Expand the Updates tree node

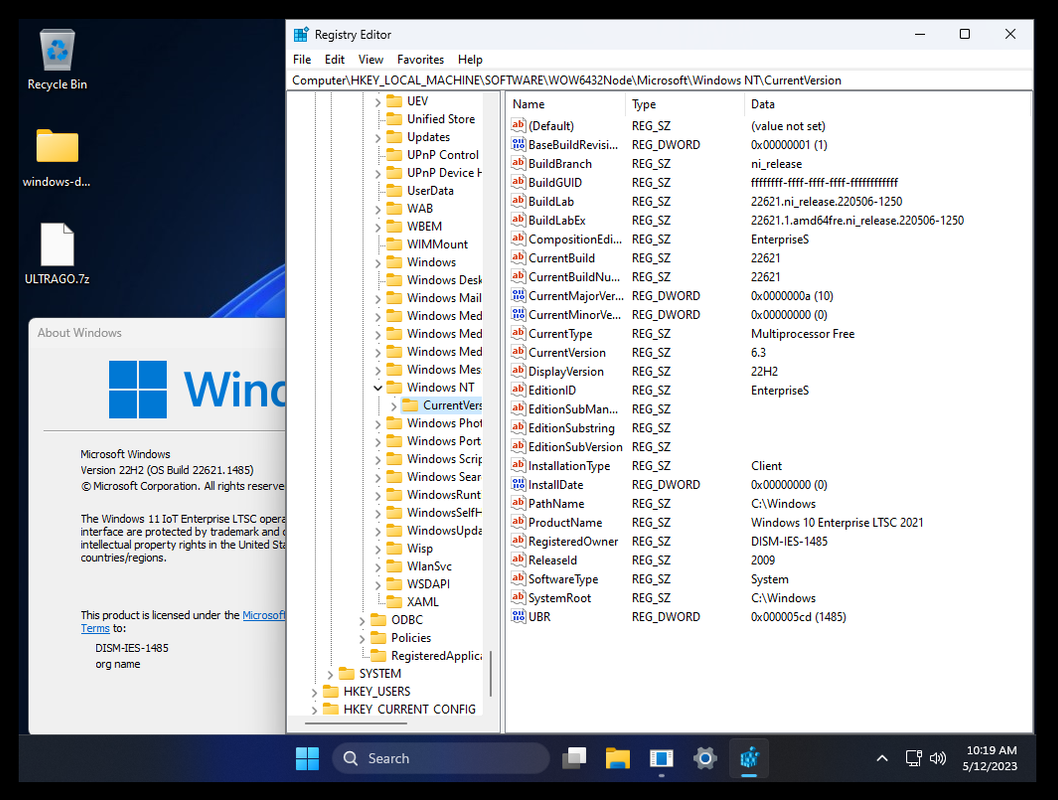pos(378,137)
